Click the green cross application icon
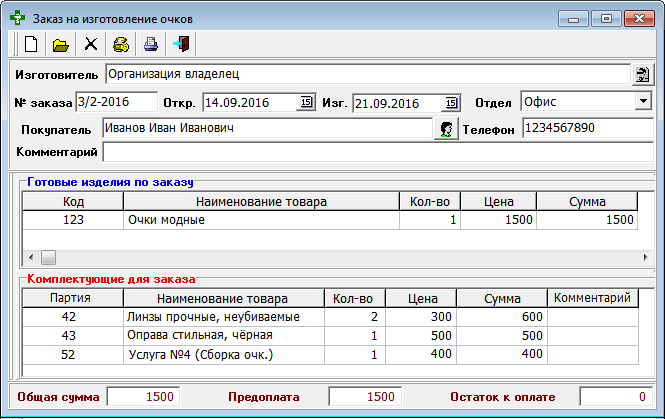 [17, 18]
